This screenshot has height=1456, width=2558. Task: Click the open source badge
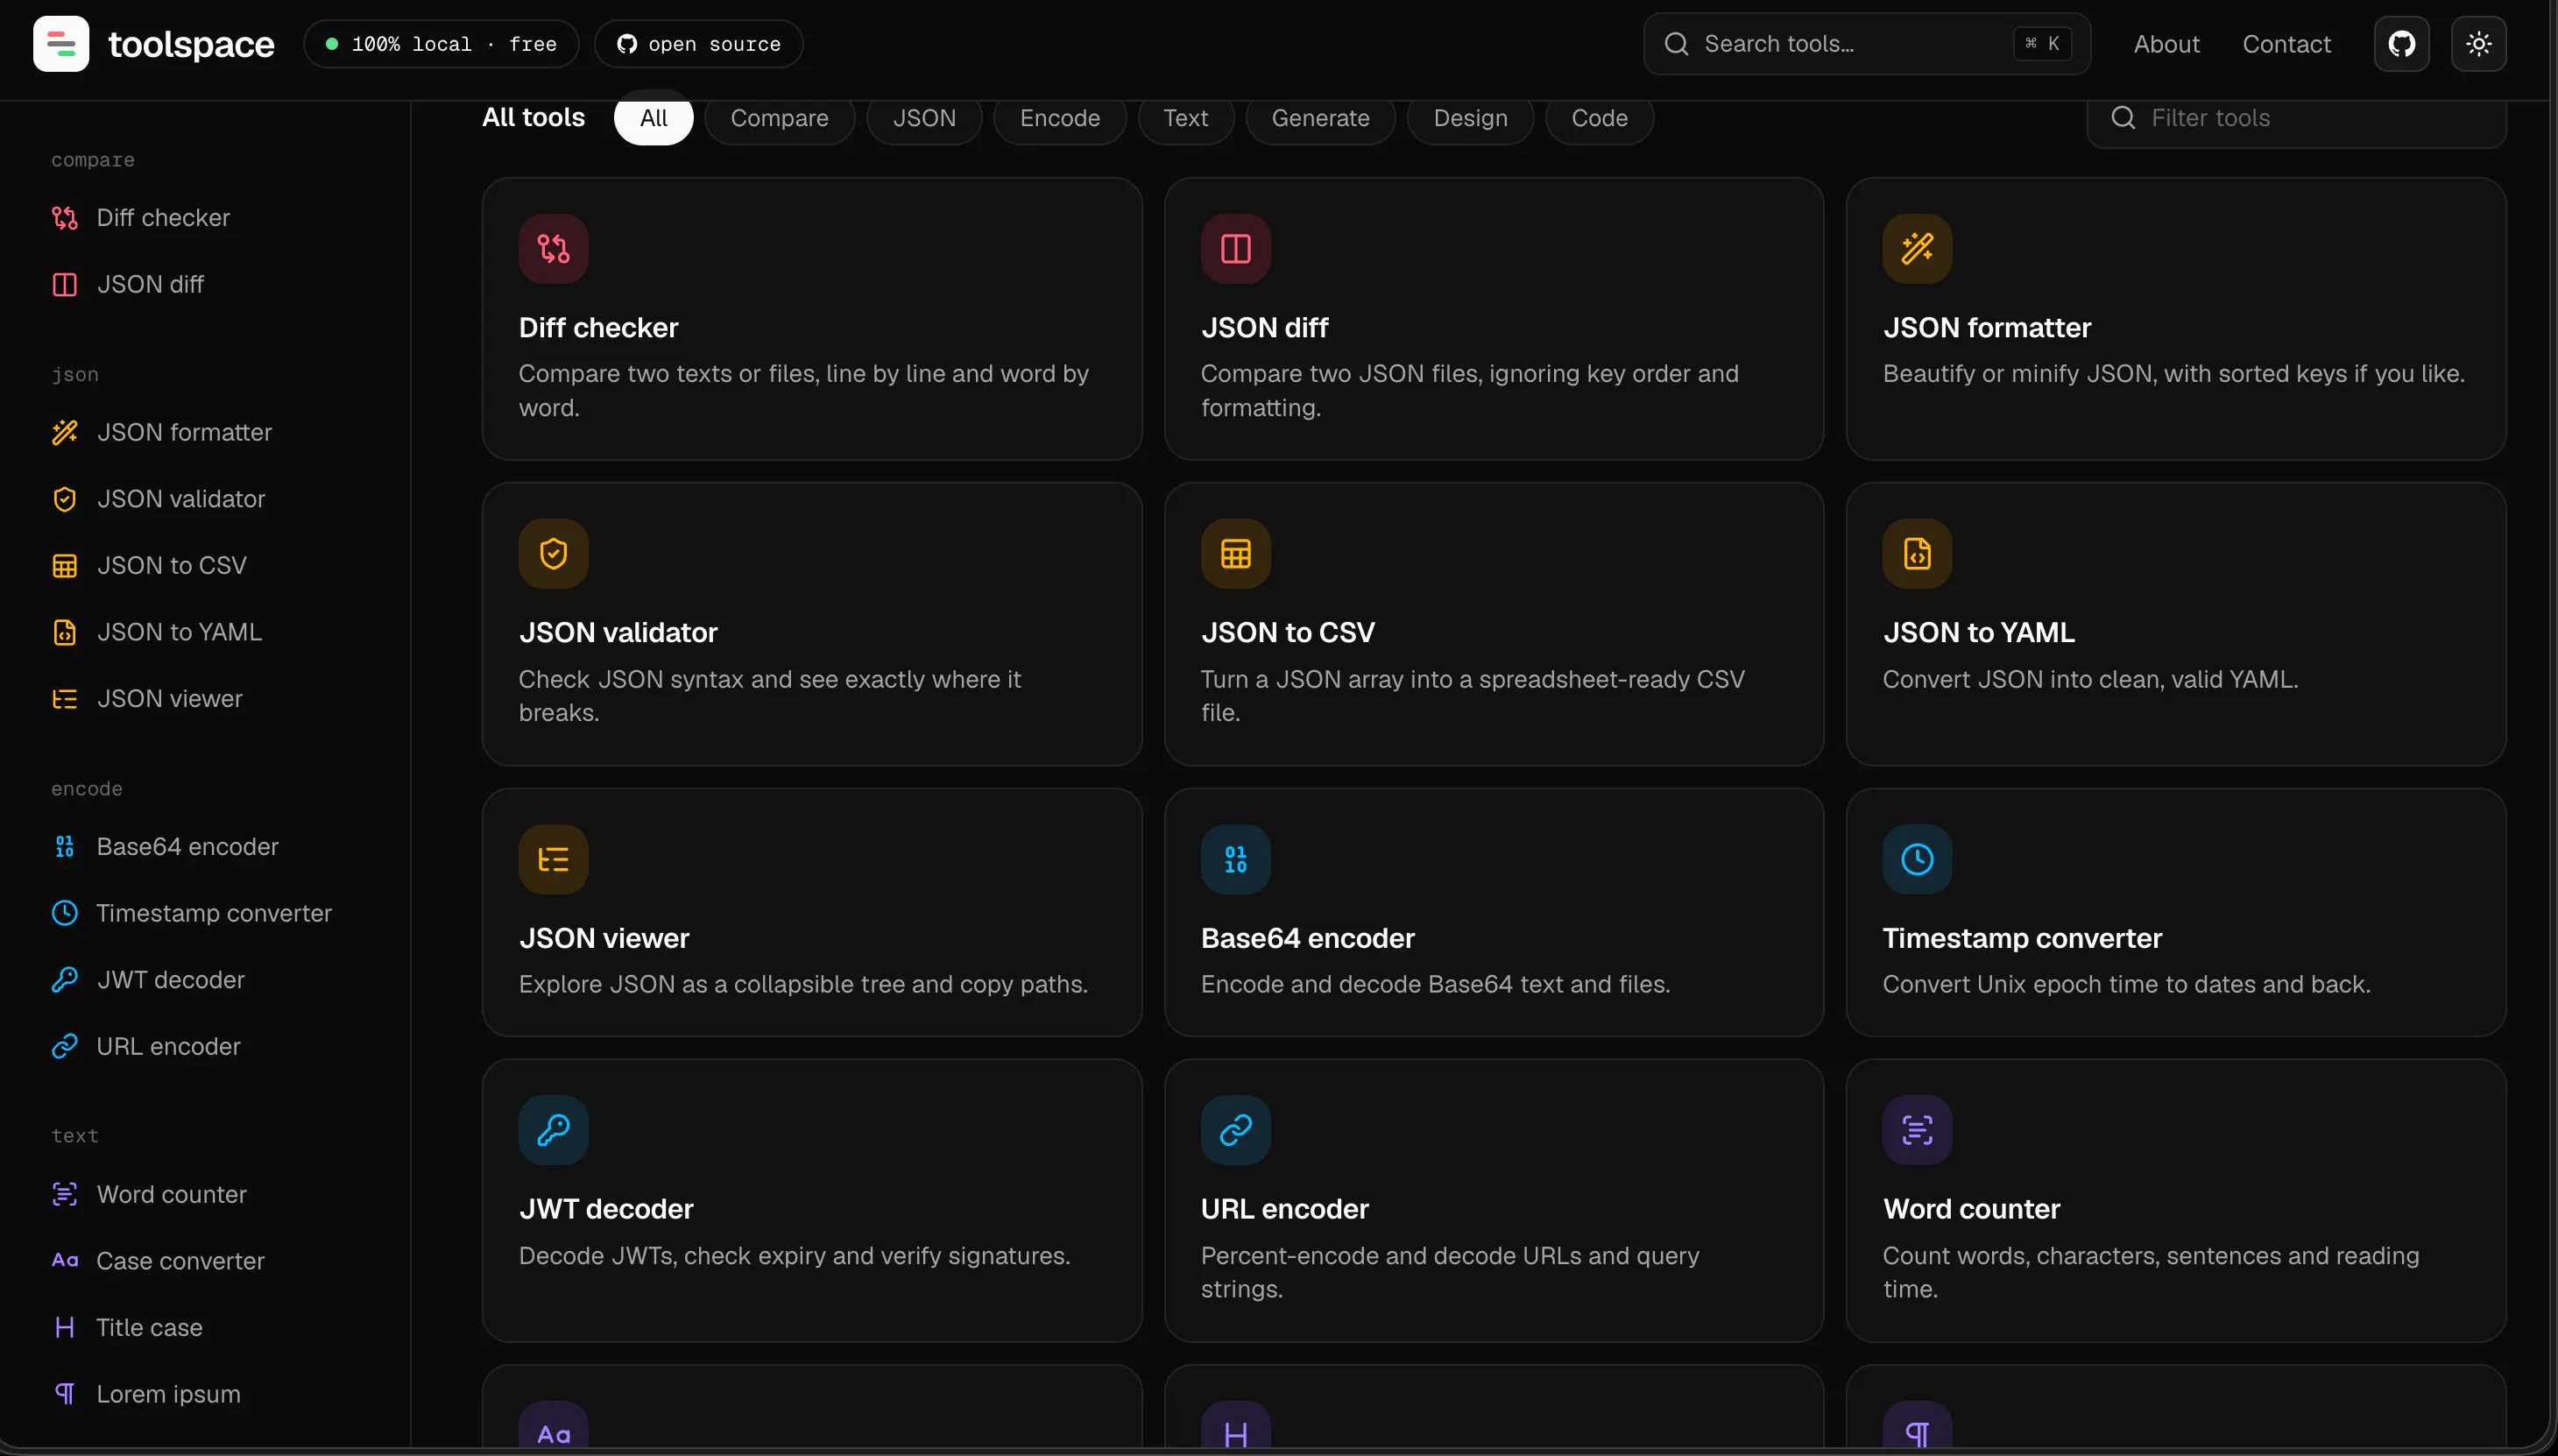(x=698, y=44)
